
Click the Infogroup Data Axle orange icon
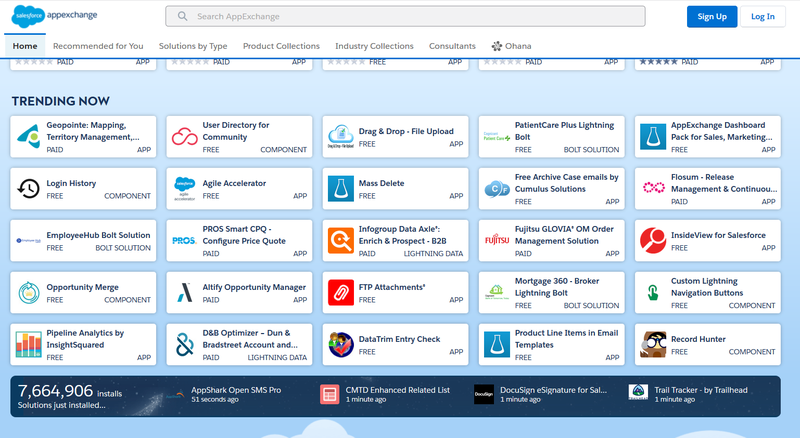click(x=341, y=240)
